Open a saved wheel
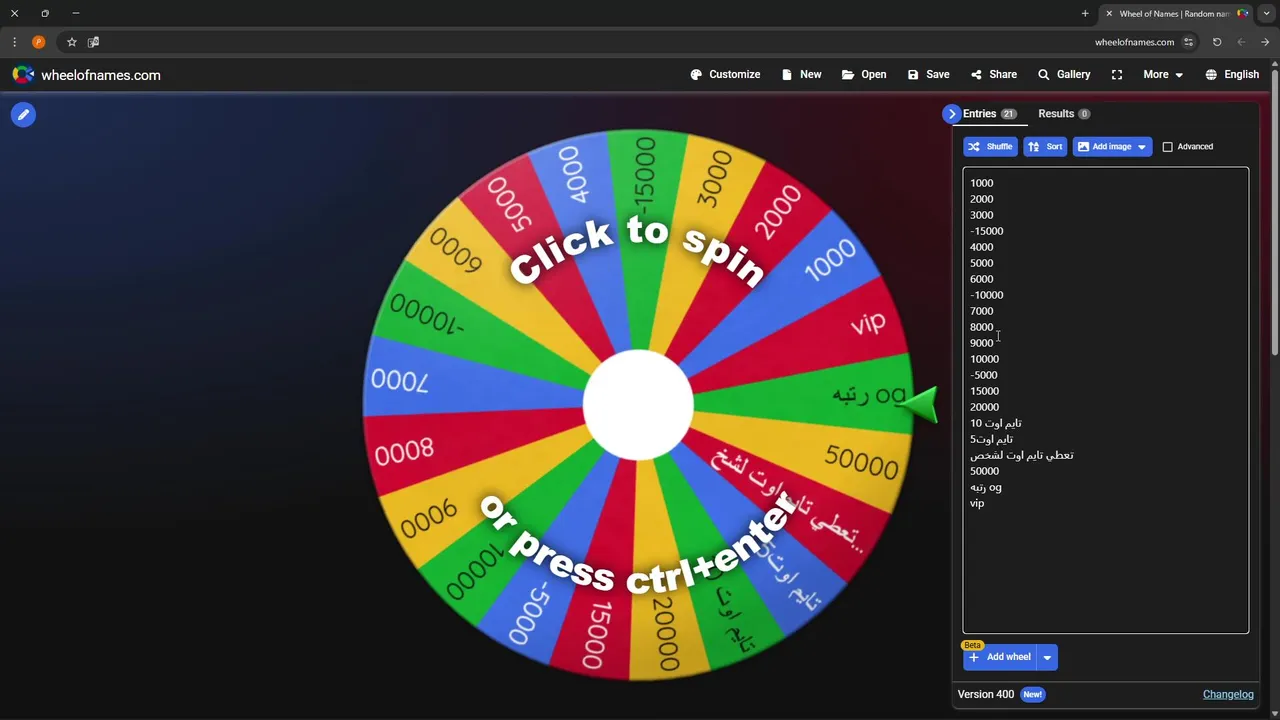Screen dimensions: 1280x720 [x=864, y=75]
